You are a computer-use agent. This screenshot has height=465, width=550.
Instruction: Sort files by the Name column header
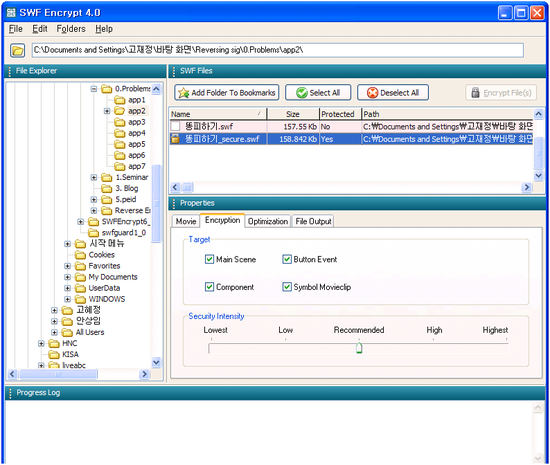coord(218,114)
